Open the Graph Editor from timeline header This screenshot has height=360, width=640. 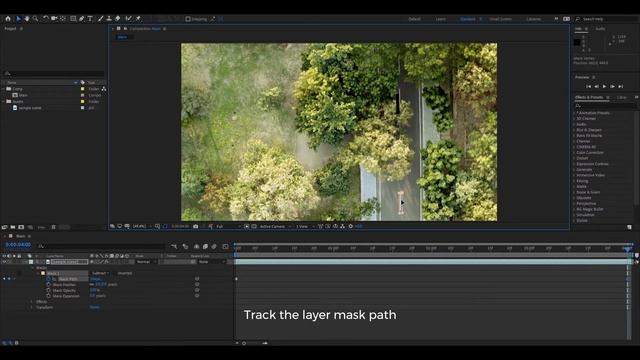[225, 247]
